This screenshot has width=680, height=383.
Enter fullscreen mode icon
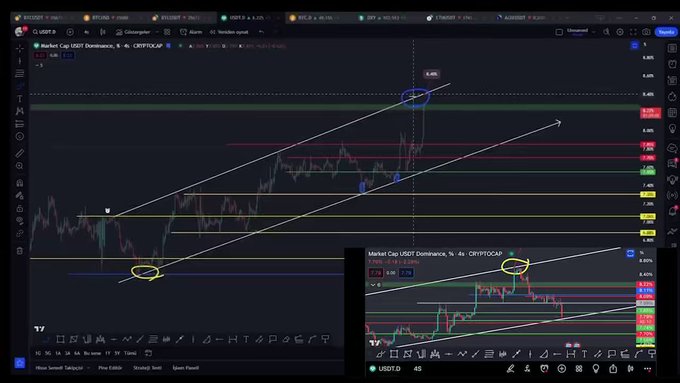click(633, 32)
